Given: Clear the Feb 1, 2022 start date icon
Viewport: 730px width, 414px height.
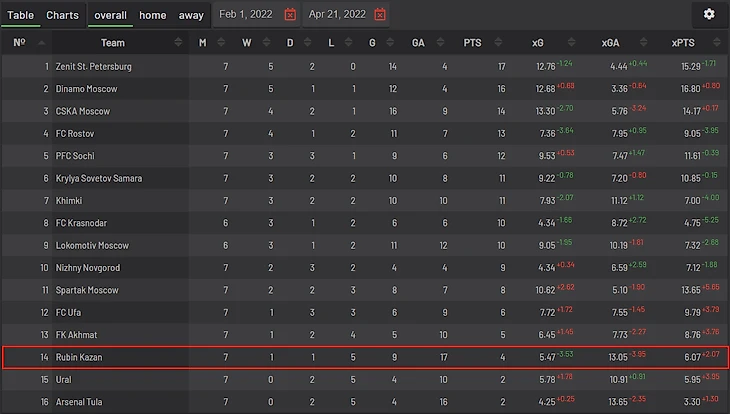Looking at the screenshot, I should [x=290, y=15].
